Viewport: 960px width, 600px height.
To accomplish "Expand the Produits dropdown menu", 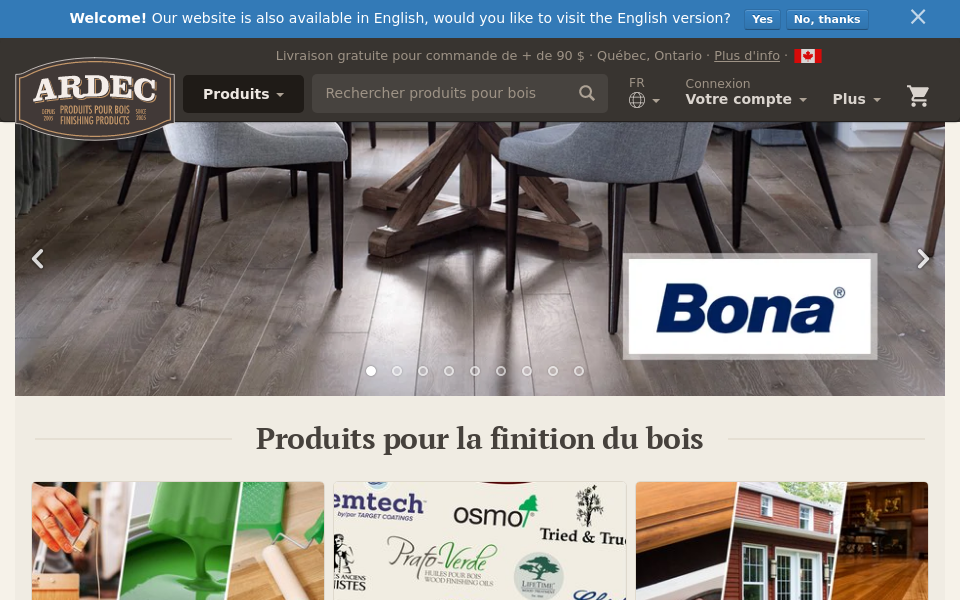I will pos(243,94).
